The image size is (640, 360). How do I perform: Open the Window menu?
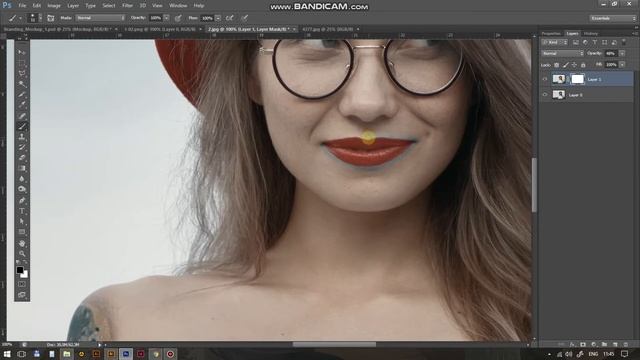coord(178,6)
